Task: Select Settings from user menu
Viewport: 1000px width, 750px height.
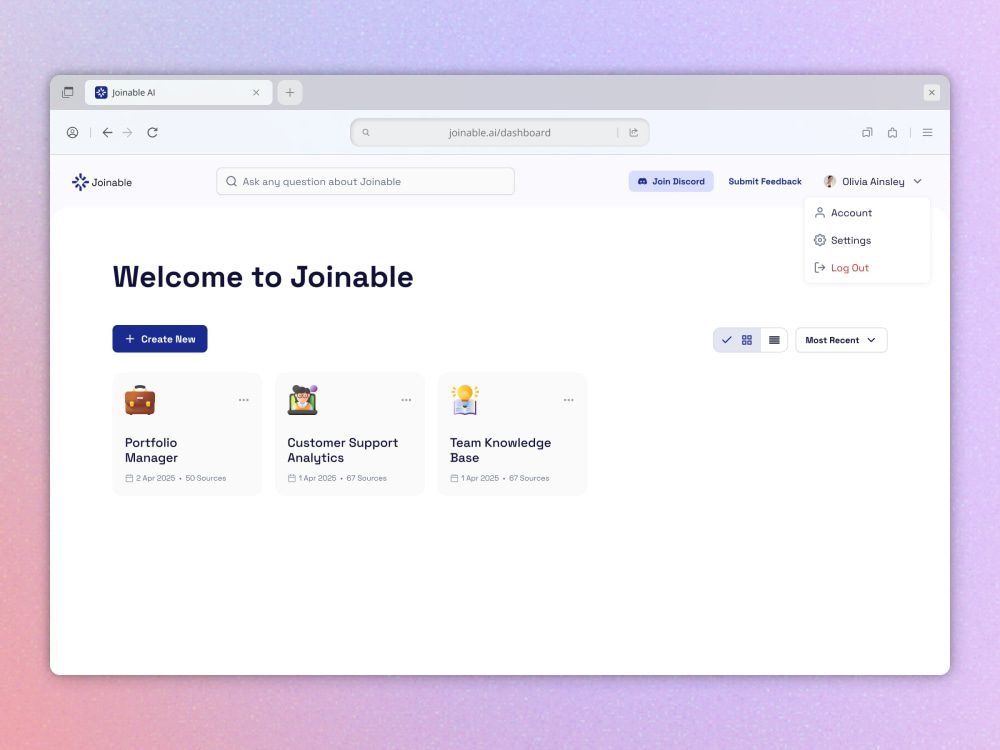Action: tap(867, 240)
